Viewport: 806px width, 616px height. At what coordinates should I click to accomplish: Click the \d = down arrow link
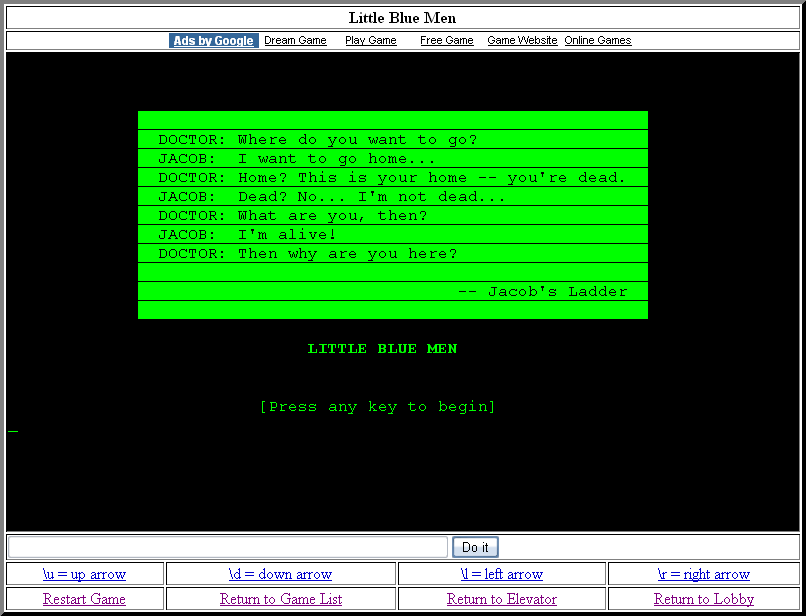[280, 574]
